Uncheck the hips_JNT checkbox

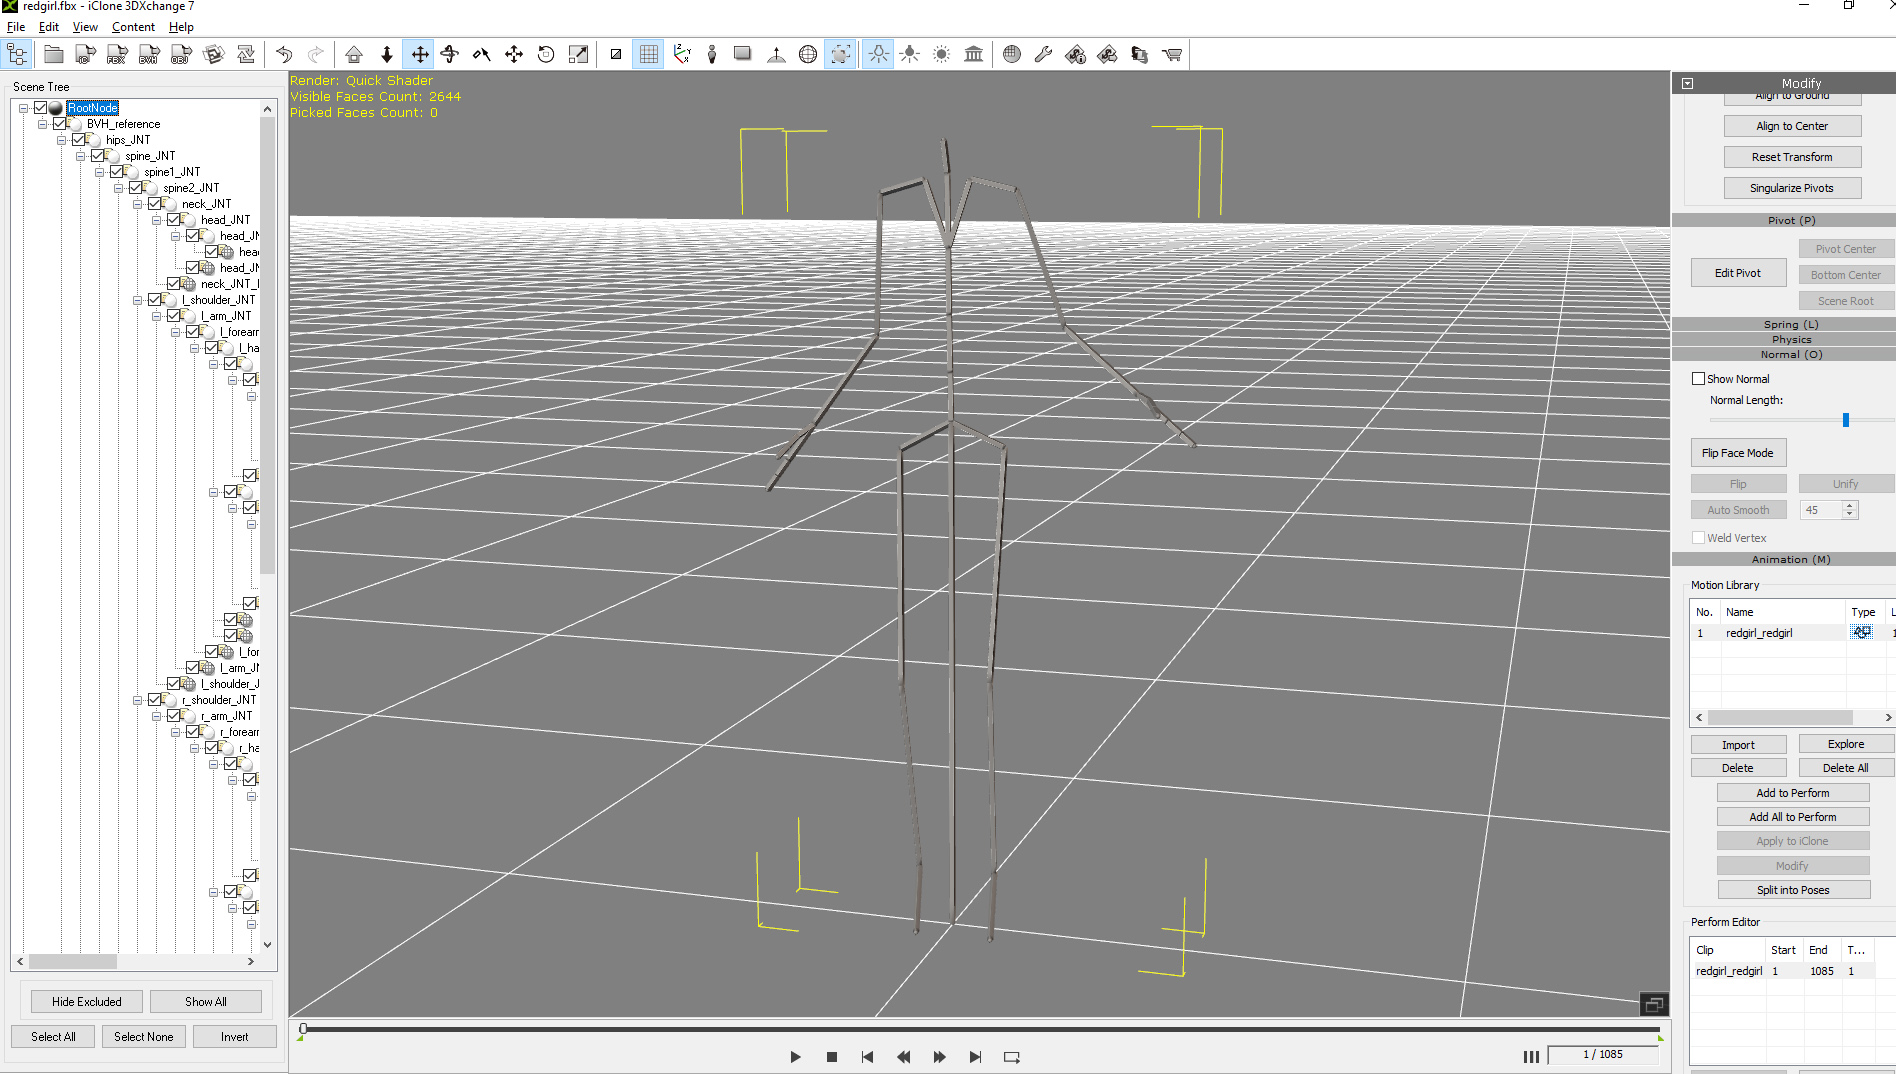(x=79, y=140)
